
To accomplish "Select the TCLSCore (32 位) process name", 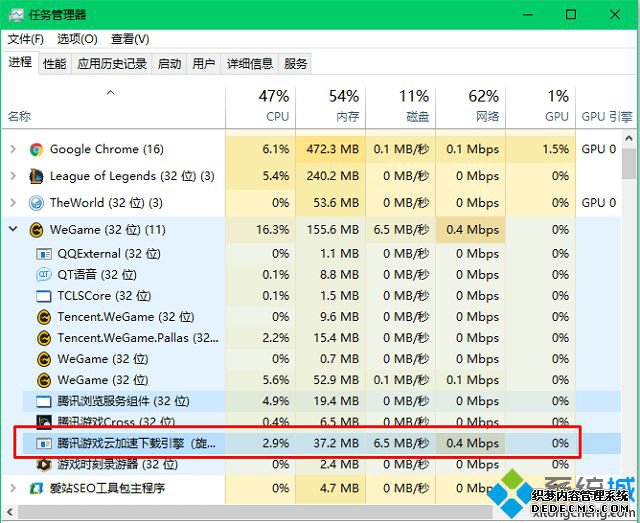I will (104, 296).
